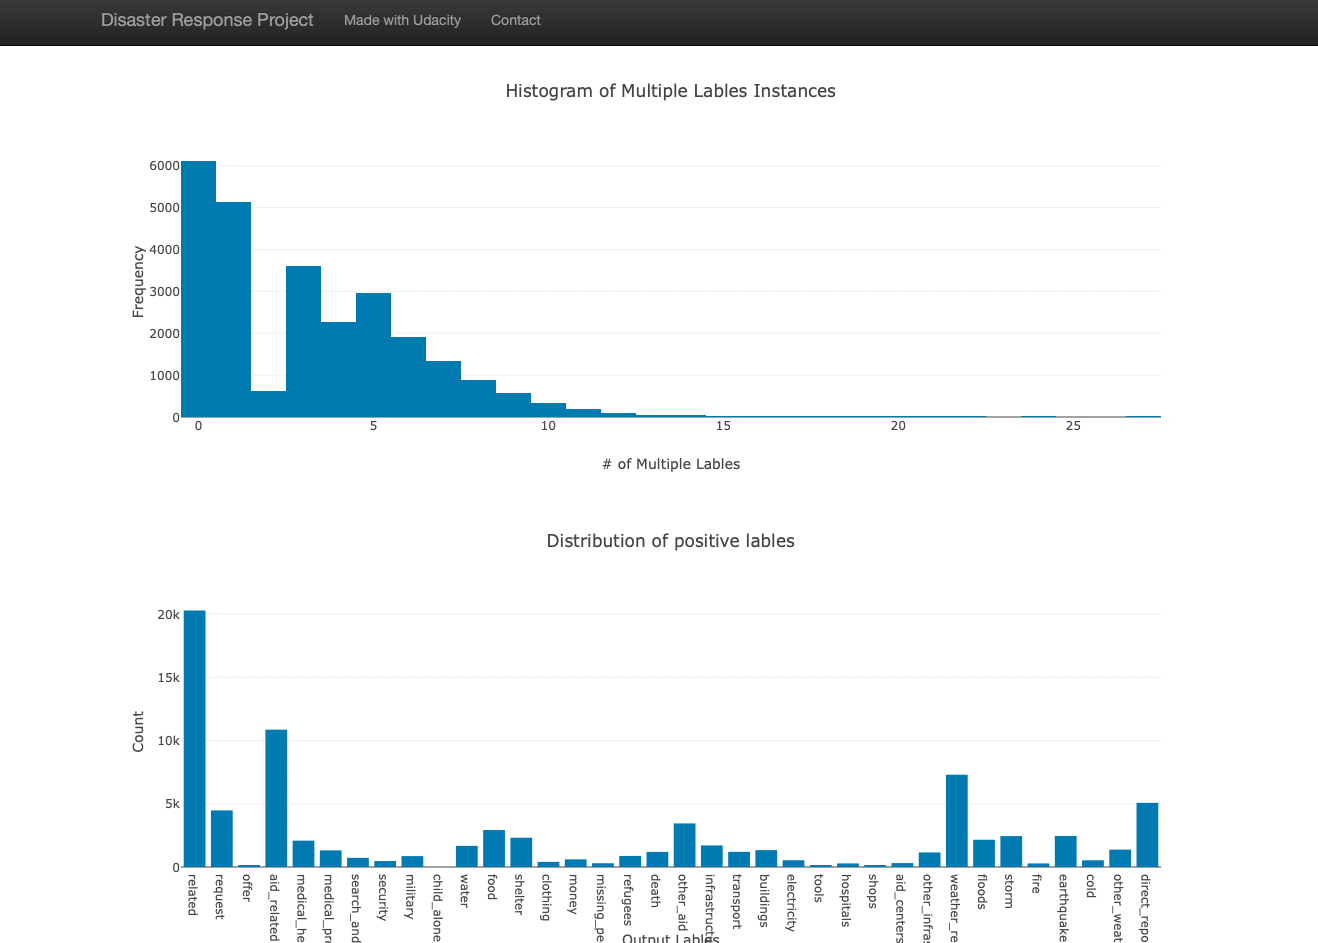This screenshot has height=943, width=1318.
Task: Click the "Made with Udacity" nav item
Action: tap(402, 20)
